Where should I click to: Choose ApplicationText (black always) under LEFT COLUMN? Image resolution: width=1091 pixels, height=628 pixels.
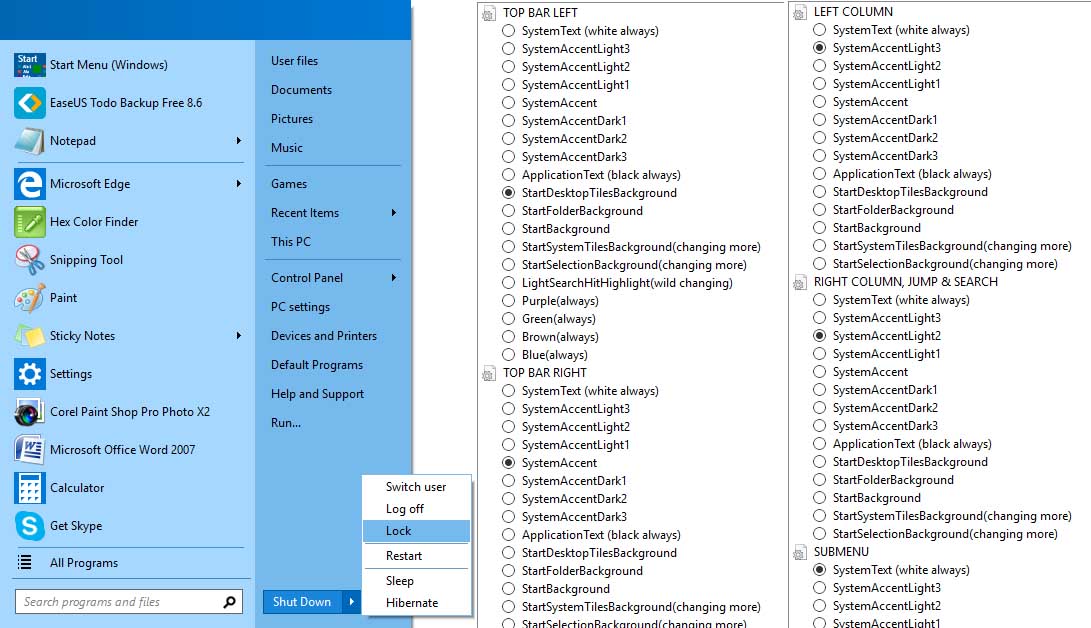[820, 174]
